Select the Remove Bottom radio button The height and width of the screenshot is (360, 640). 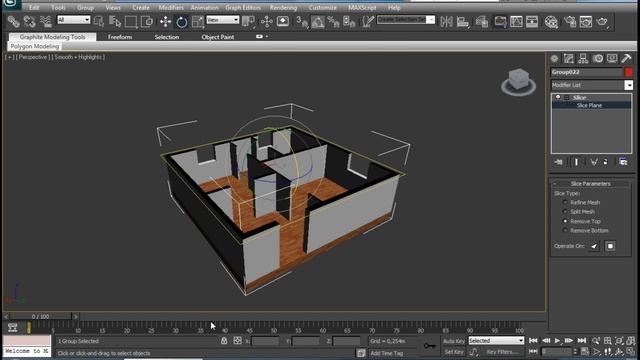565,230
